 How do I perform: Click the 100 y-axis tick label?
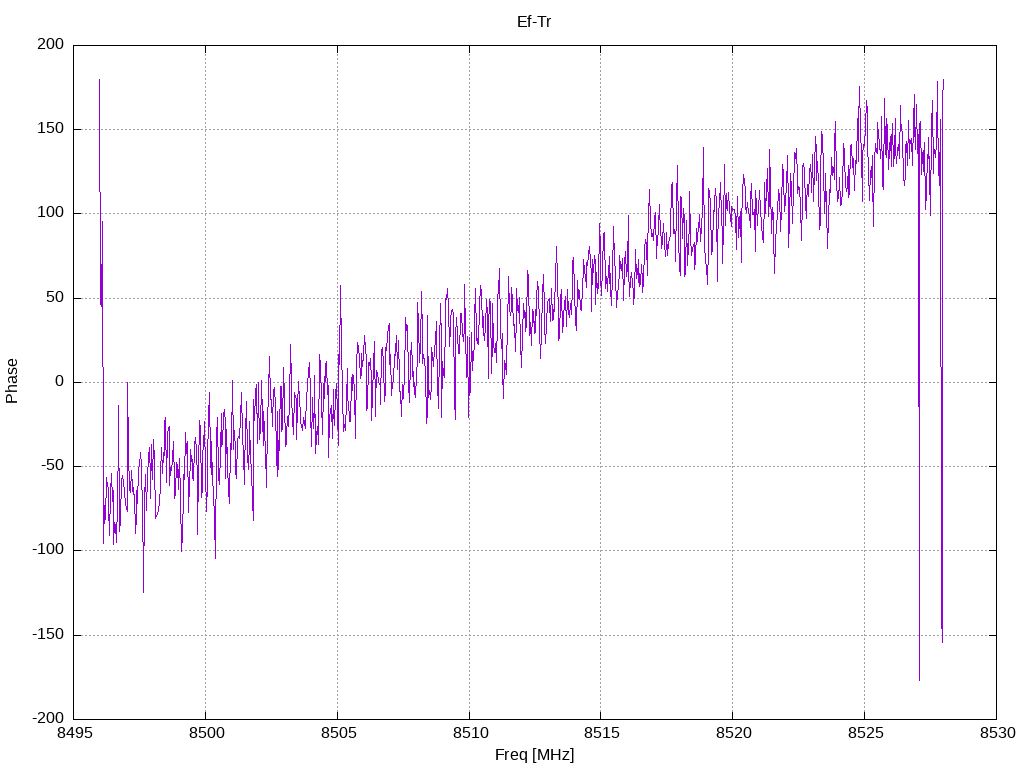(x=51, y=213)
